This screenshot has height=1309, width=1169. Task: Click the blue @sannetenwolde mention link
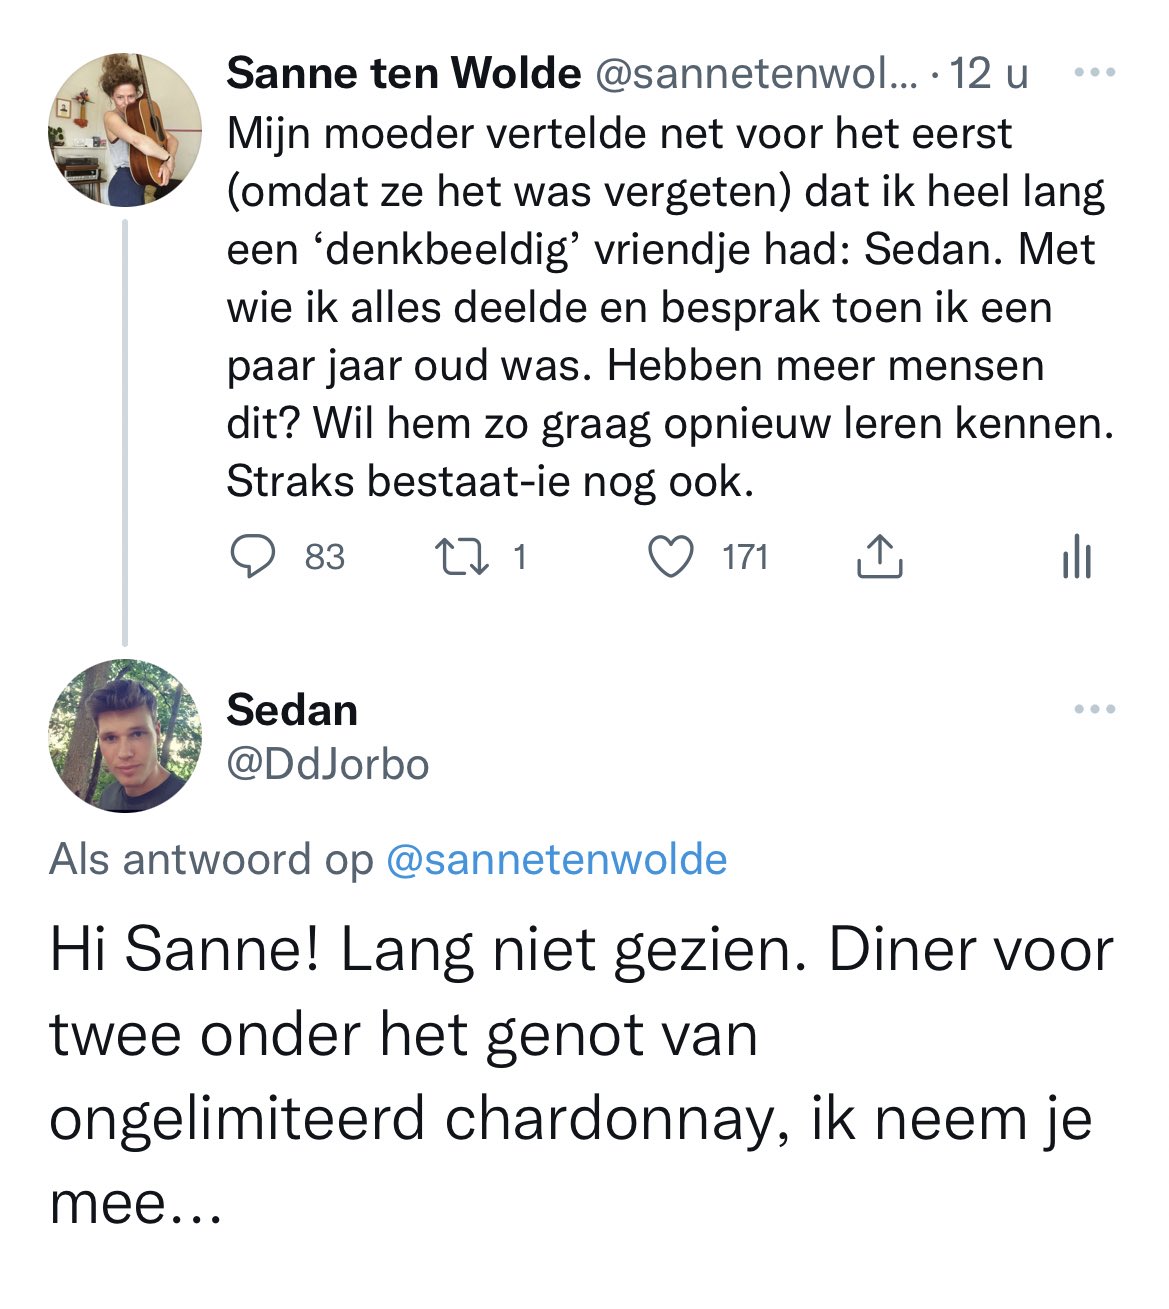point(556,860)
